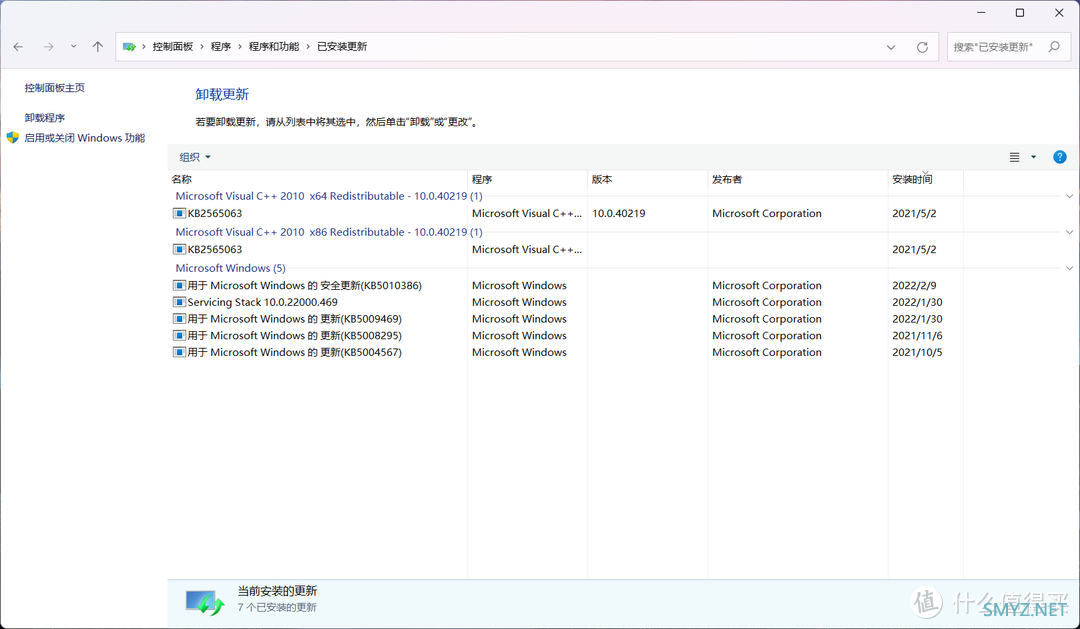The image size is (1080, 629).
Task: Sort by the 名称 column header
Action: [318, 179]
